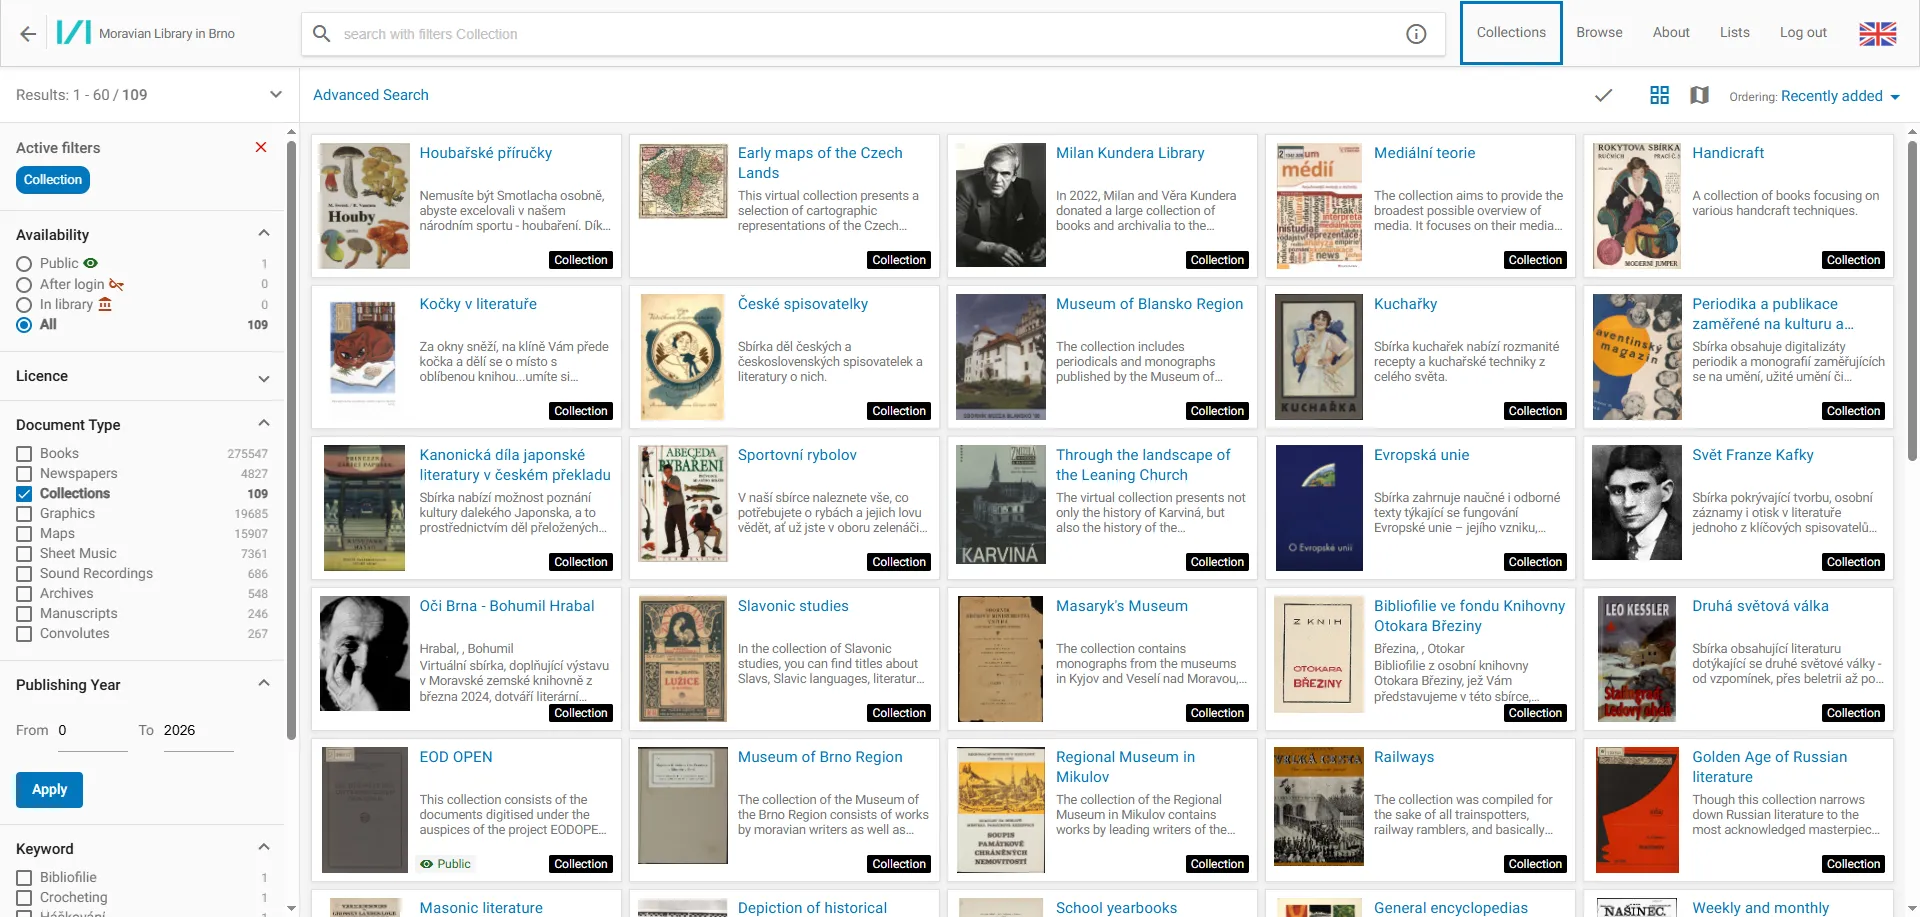
Task: Select the grid view icon
Action: pyautogui.click(x=1659, y=95)
